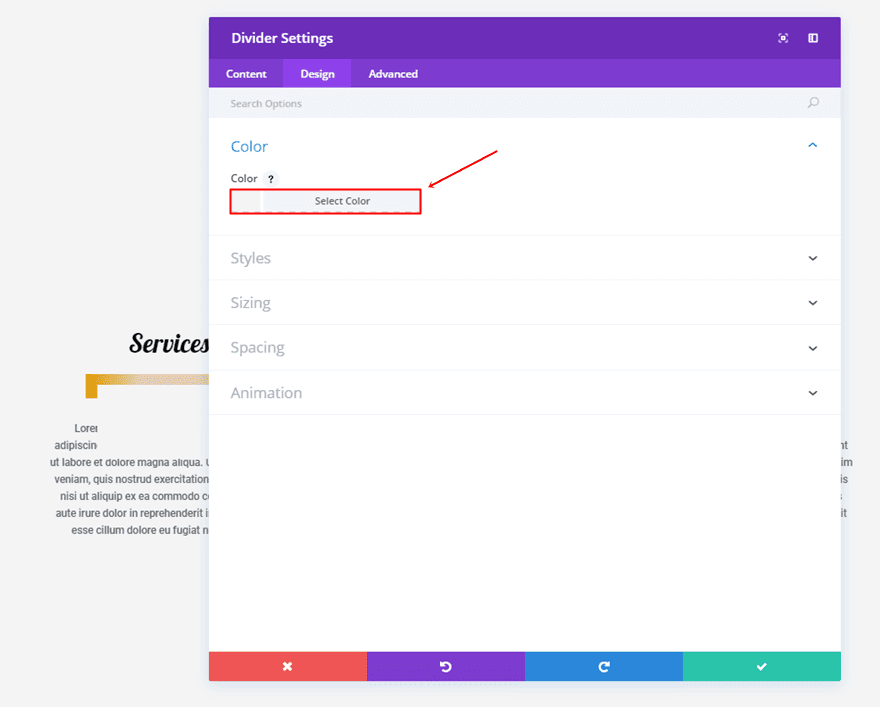Save changes with the green checkmark
This screenshot has height=707, width=880.
pyautogui.click(x=761, y=666)
